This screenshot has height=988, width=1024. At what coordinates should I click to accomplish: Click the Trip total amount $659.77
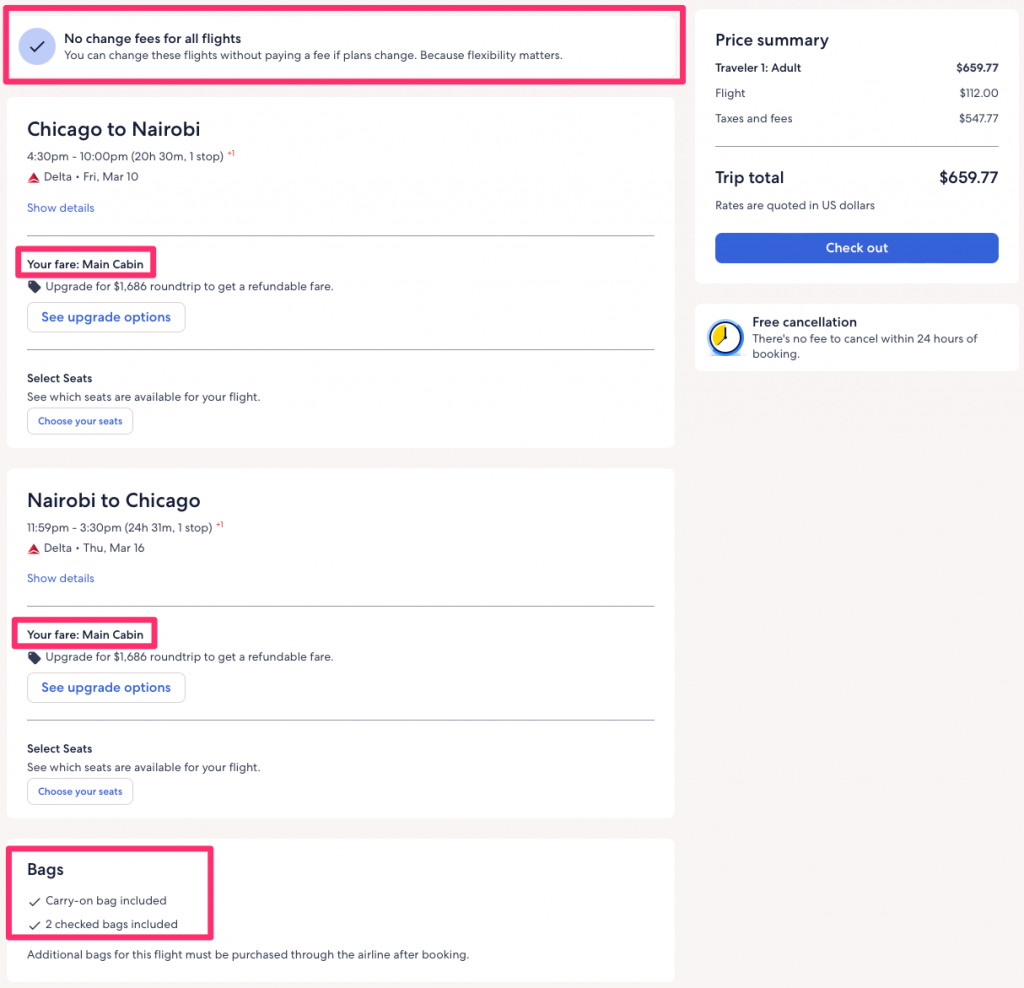pos(967,178)
